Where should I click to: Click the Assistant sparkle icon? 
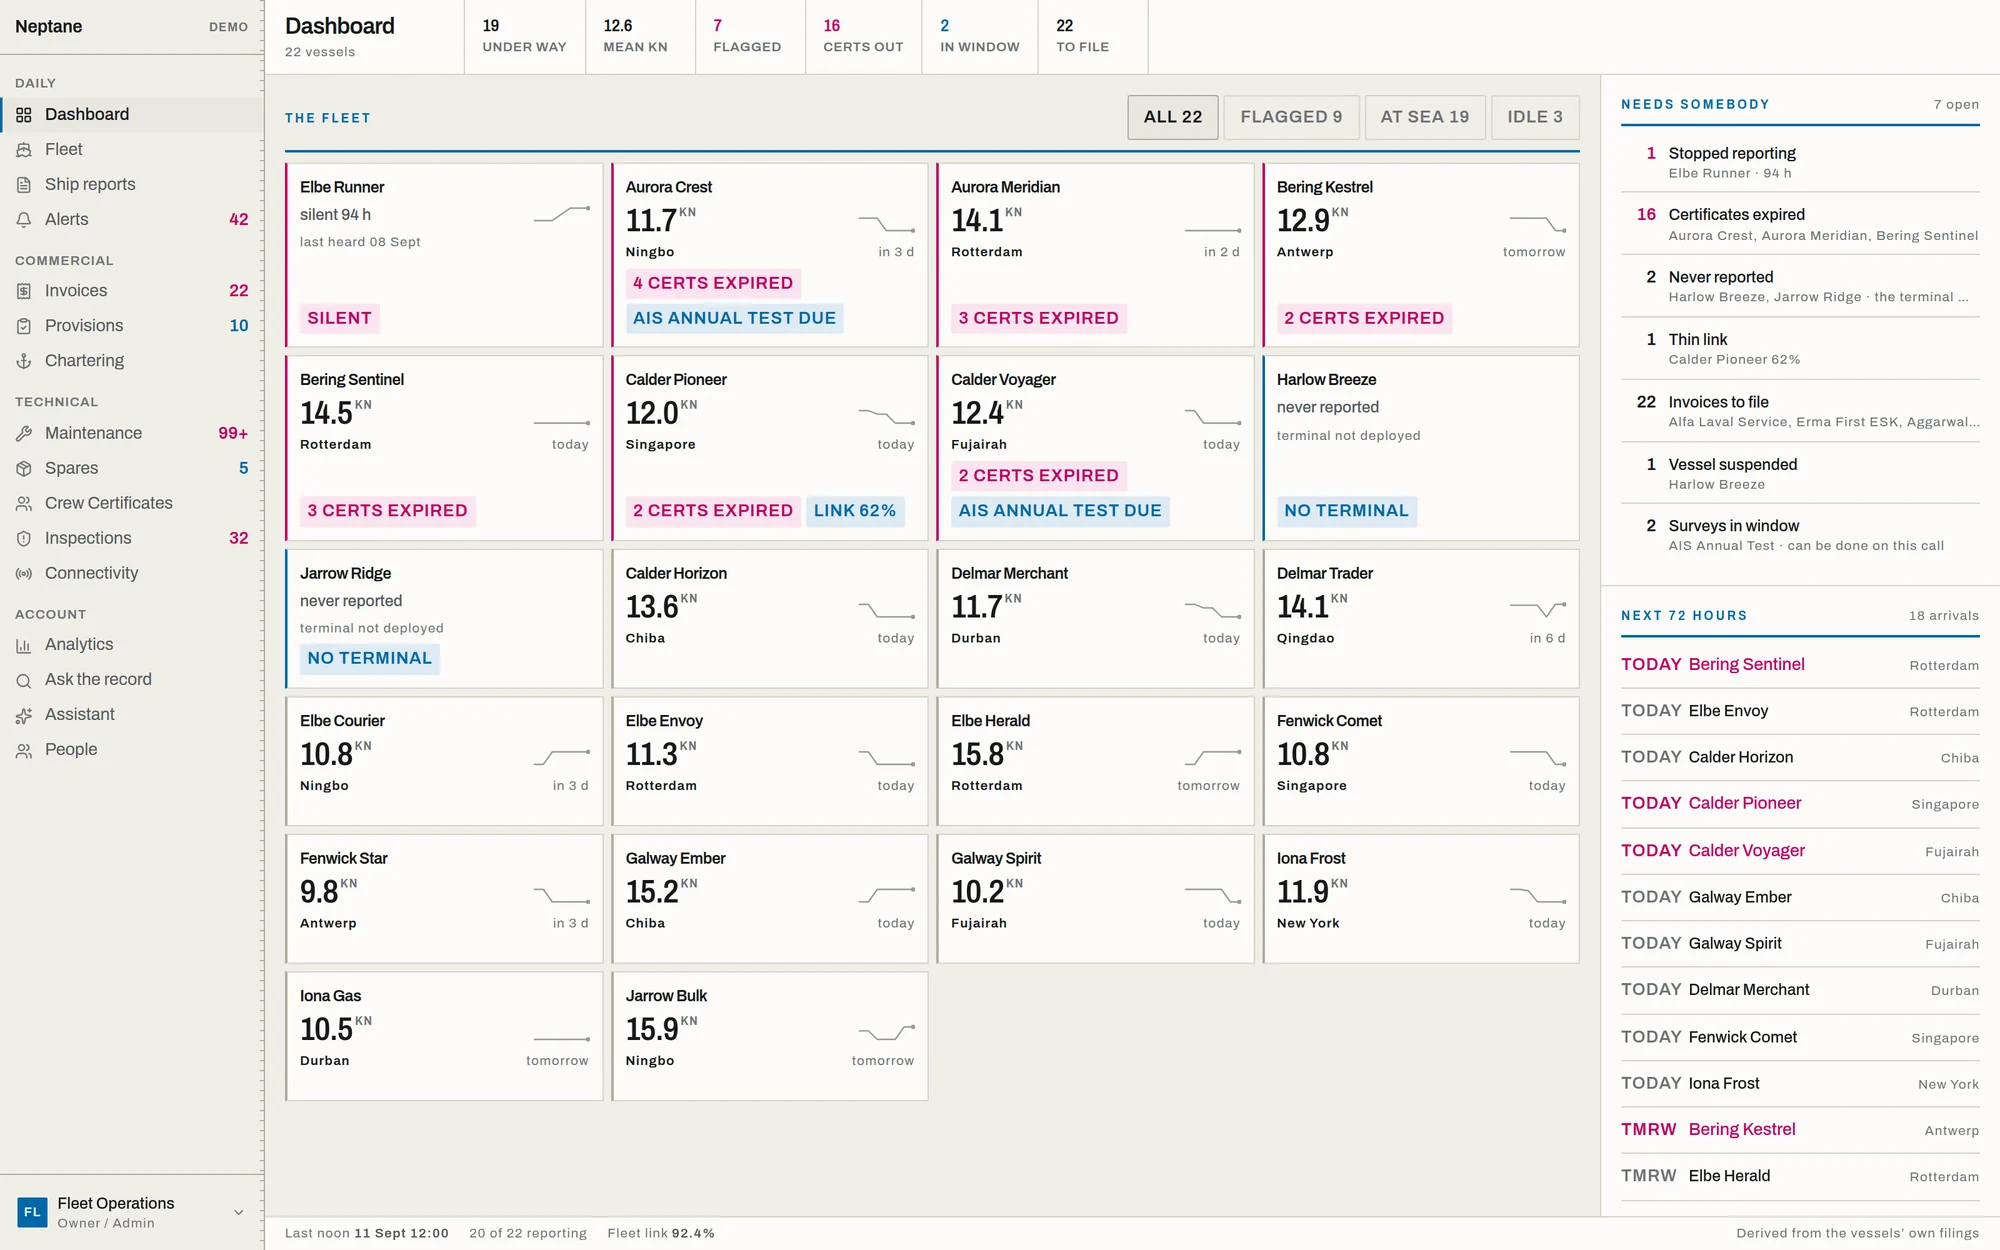tap(24, 715)
